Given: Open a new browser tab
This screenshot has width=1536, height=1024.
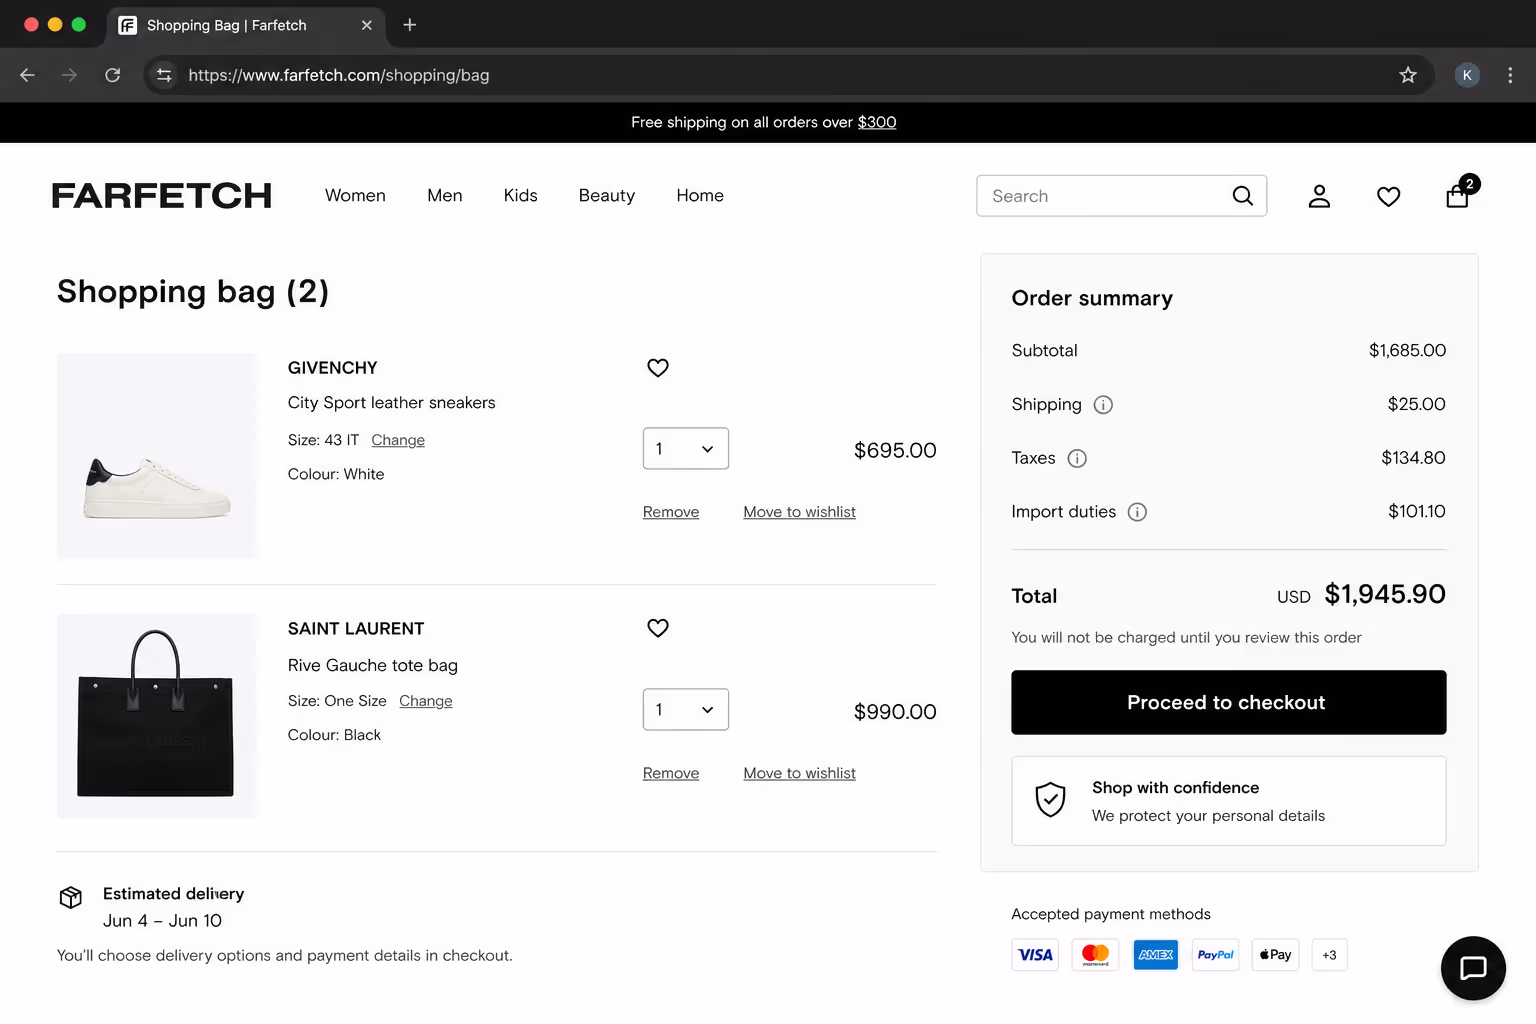Looking at the screenshot, I should click(x=409, y=25).
